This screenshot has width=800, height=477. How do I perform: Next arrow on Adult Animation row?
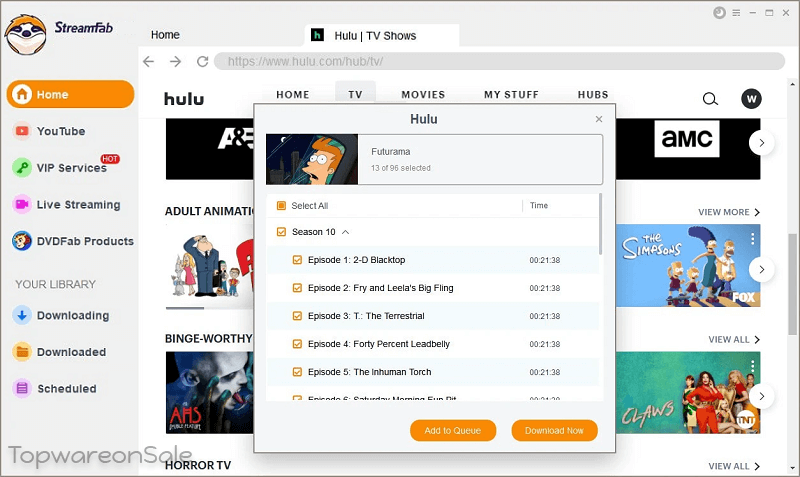tap(761, 269)
